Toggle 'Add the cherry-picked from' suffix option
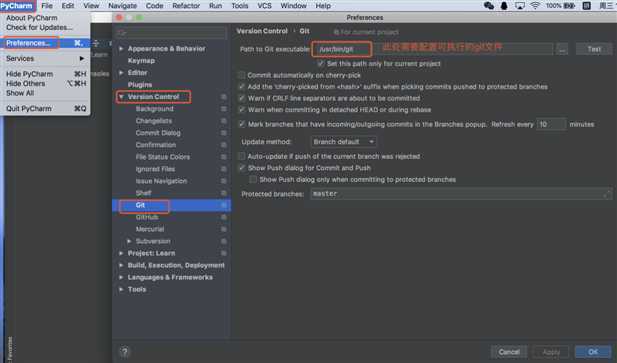This screenshot has width=617, height=363. [x=242, y=87]
